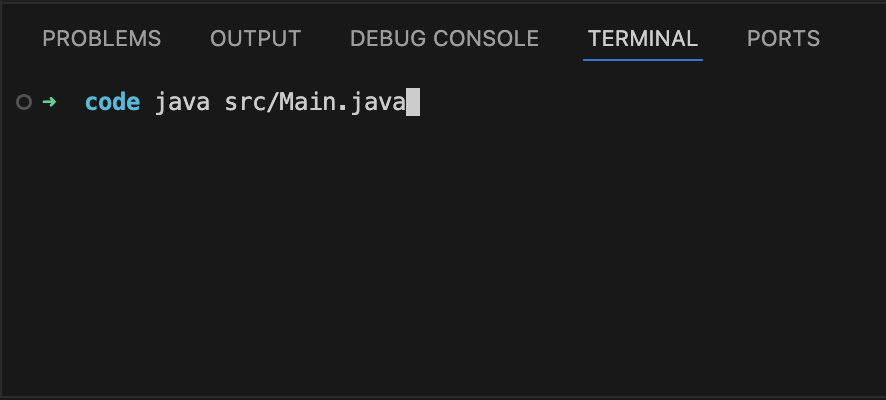Image resolution: width=886 pixels, height=400 pixels.
Task: Click the block cursor after Main.java
Action: click(x=413, y=102)
